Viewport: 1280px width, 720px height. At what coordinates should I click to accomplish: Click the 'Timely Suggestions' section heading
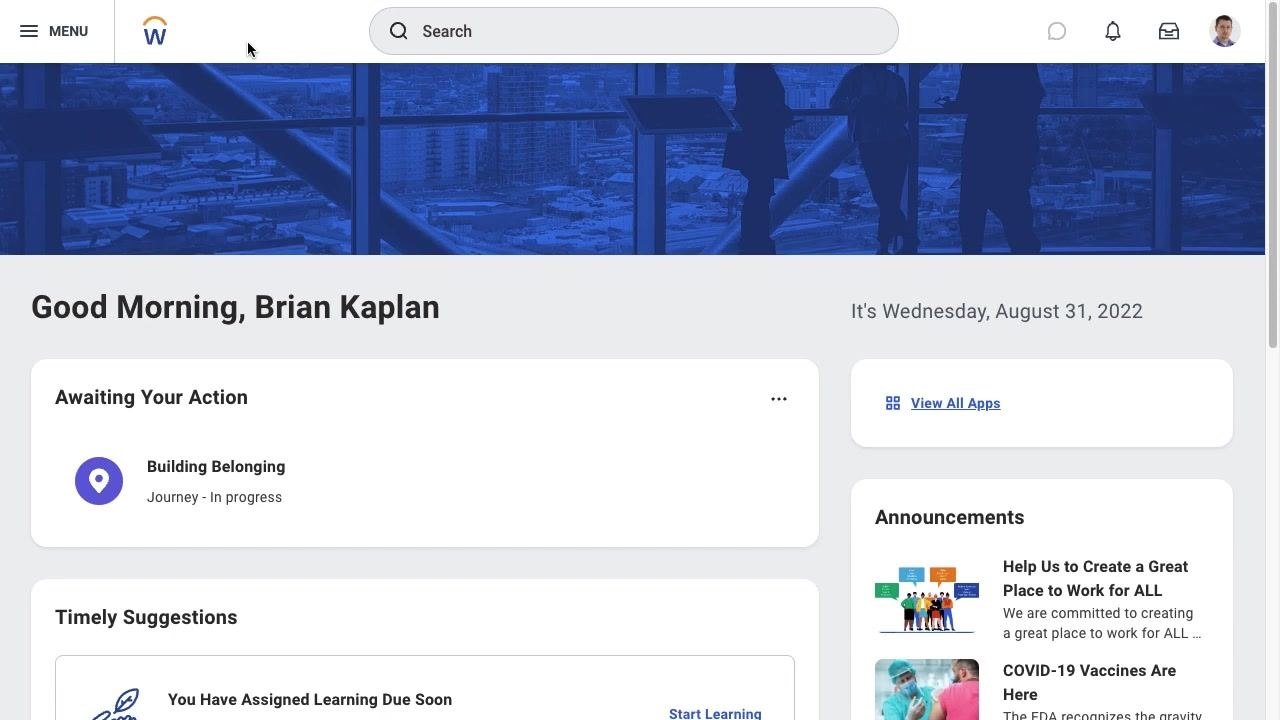(x=146, y=617)
